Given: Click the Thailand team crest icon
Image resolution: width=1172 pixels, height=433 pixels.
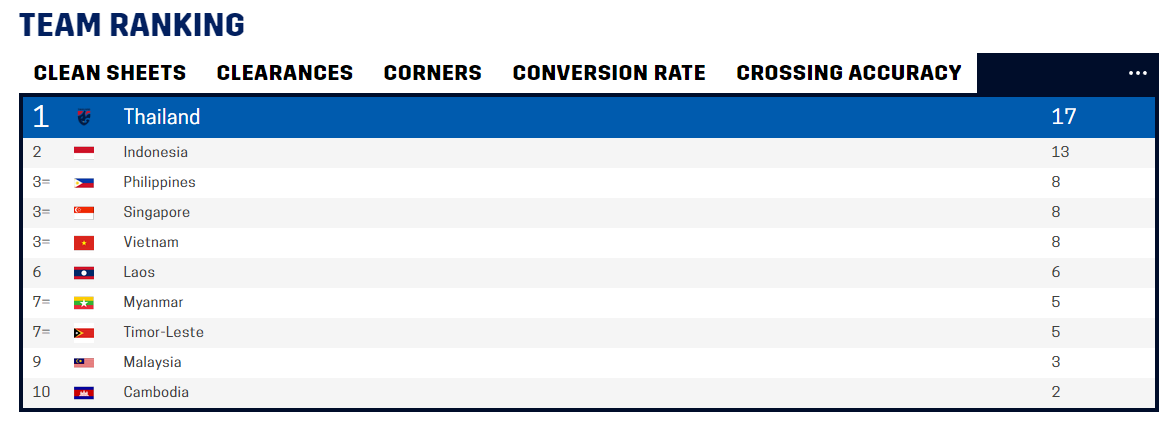Looking at the screenshot, I should pyautogui.click(x=83, y=117).
